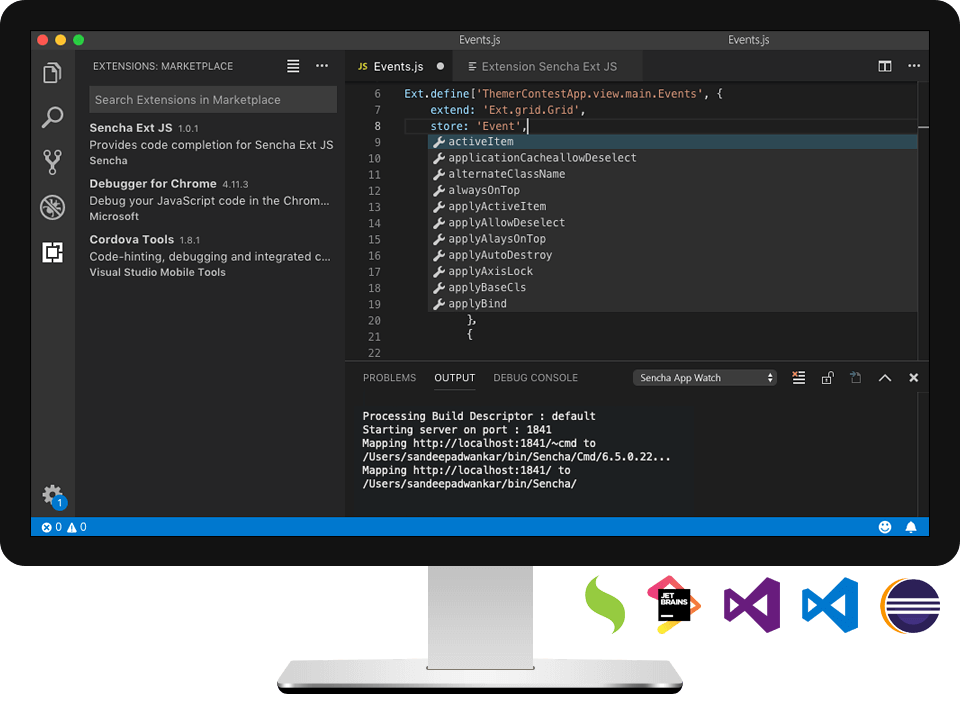This screenshot has width=960, height=704.
Task: Open the Search magnifier in activity bar
Action: [53, 117]
